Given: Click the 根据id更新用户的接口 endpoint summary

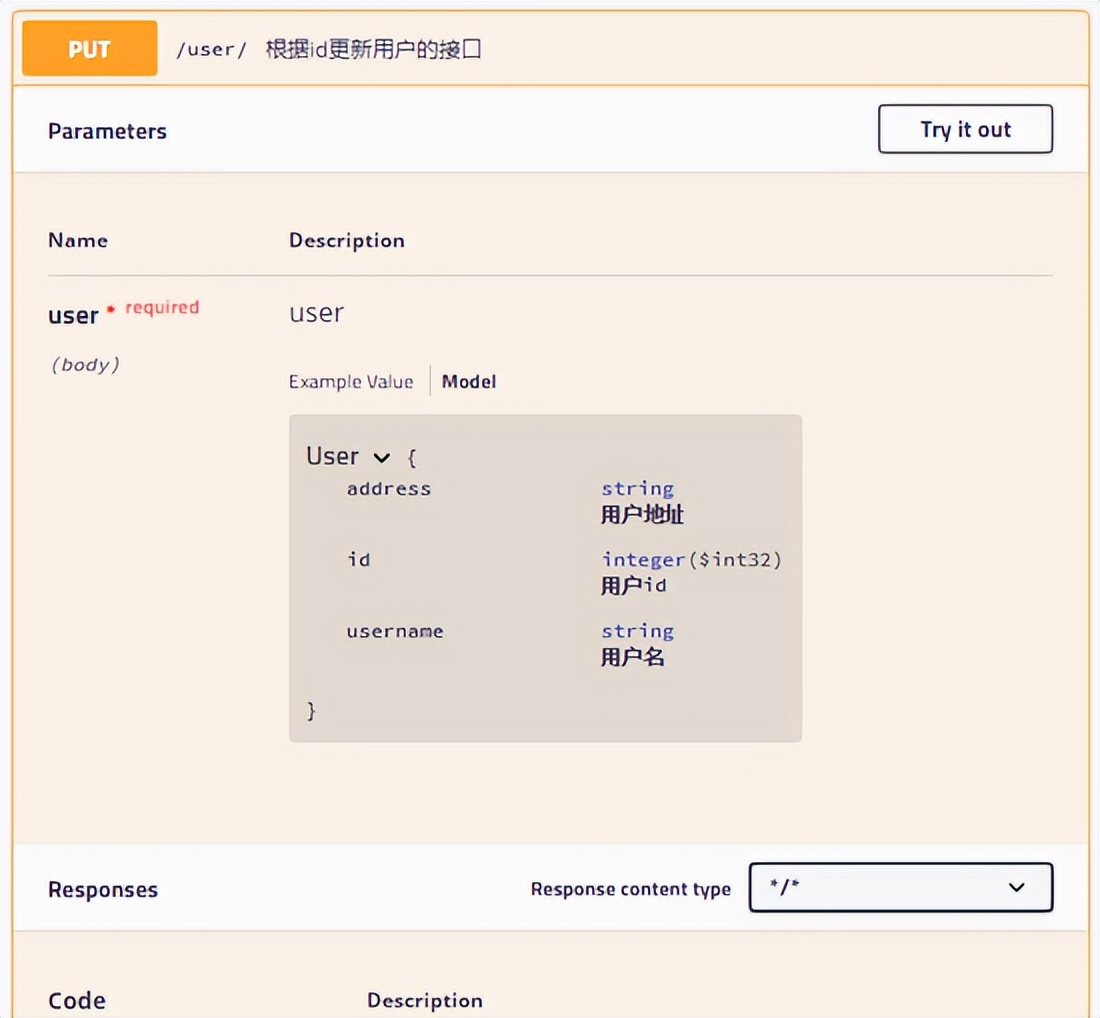Looking at the screenshot, I should [372, 47].
